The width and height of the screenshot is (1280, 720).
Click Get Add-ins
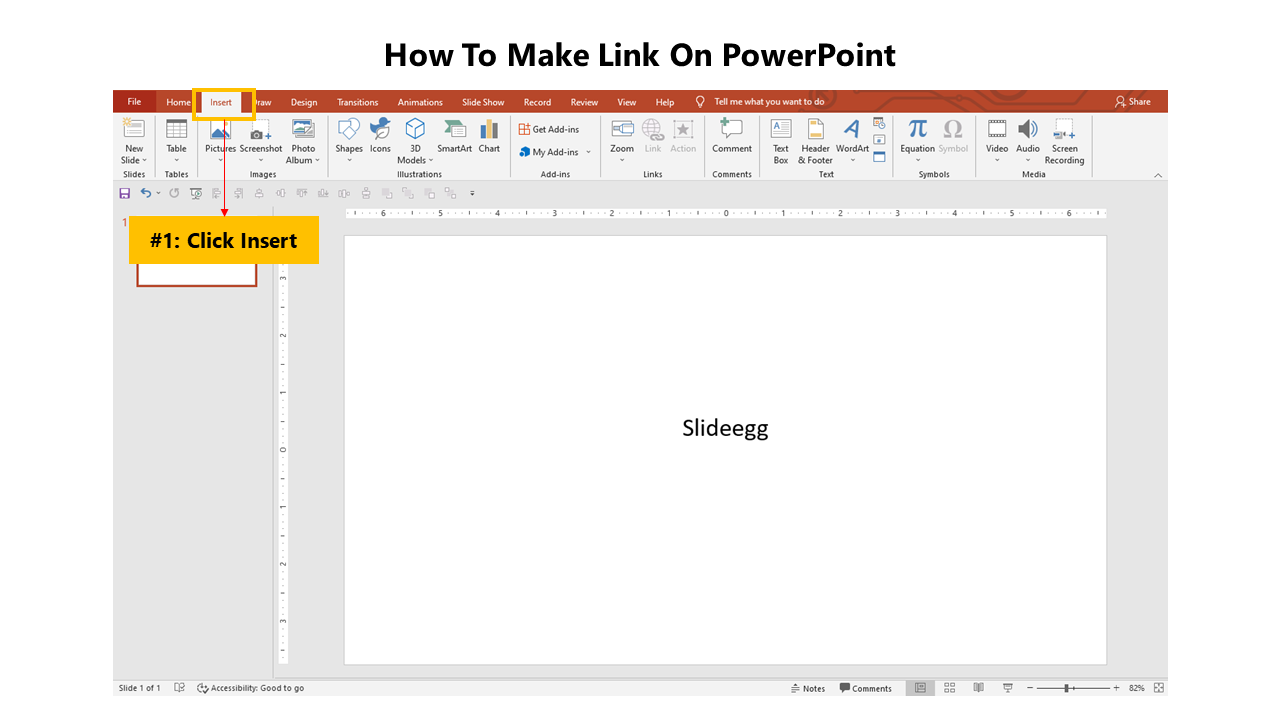click(549, 129)
